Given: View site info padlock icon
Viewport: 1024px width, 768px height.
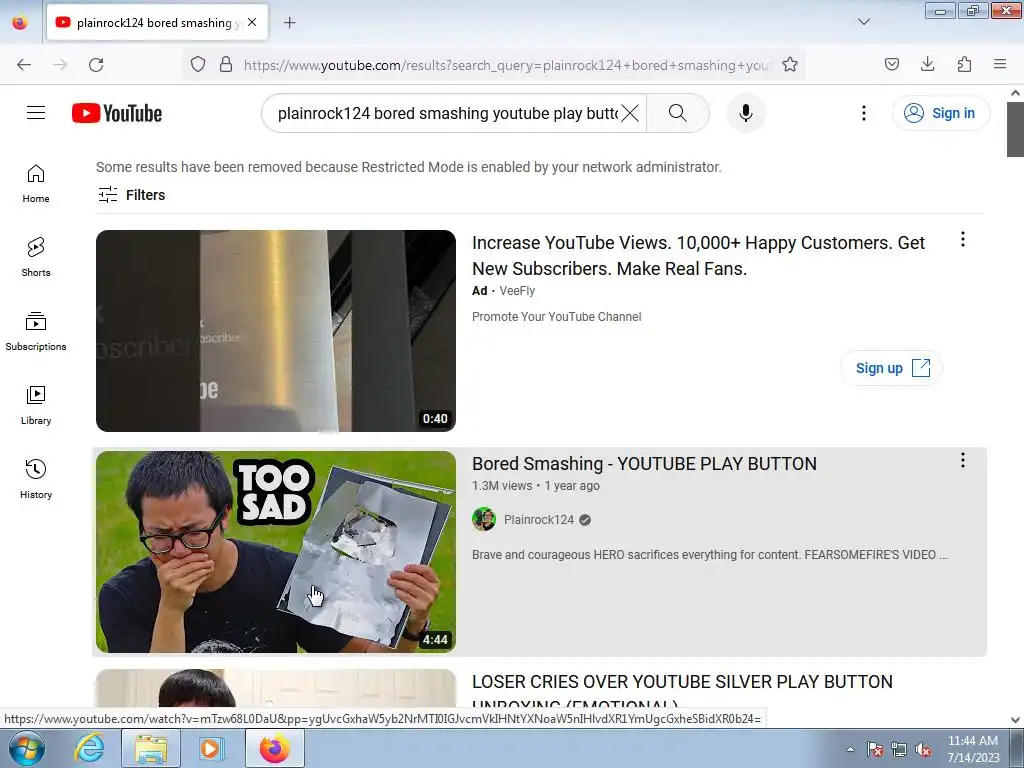Looking at the screenshot, I should coord(226,65).
